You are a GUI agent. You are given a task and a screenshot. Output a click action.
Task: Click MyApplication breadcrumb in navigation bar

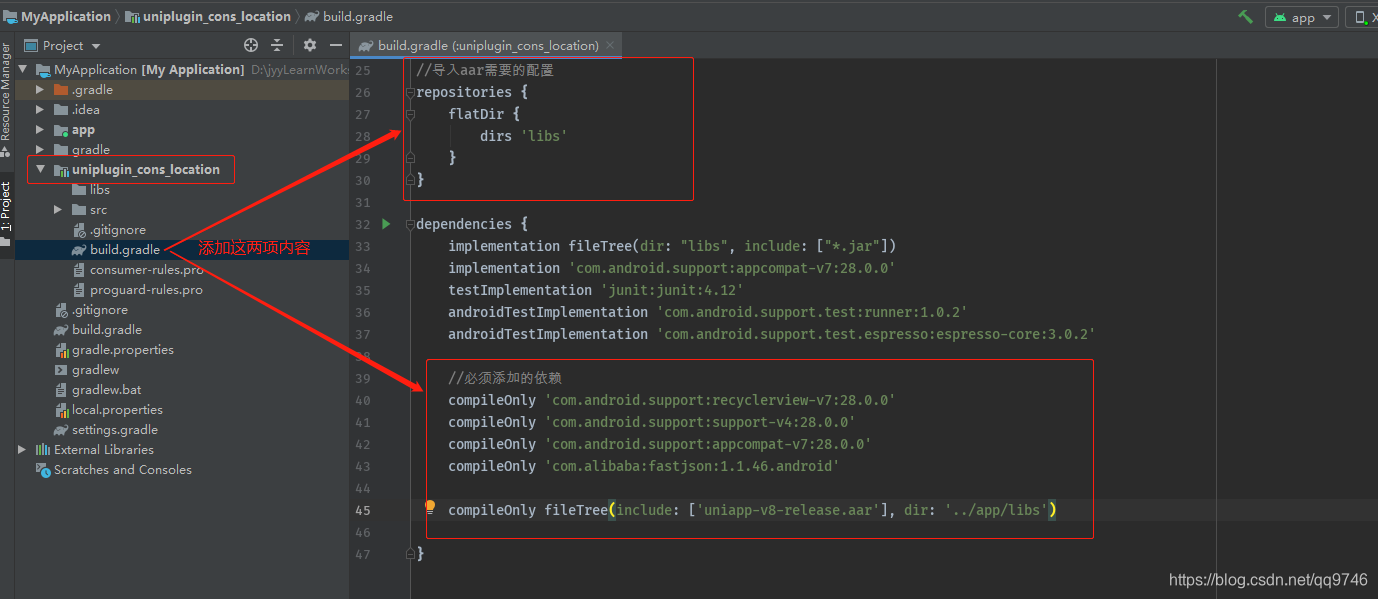57,16
